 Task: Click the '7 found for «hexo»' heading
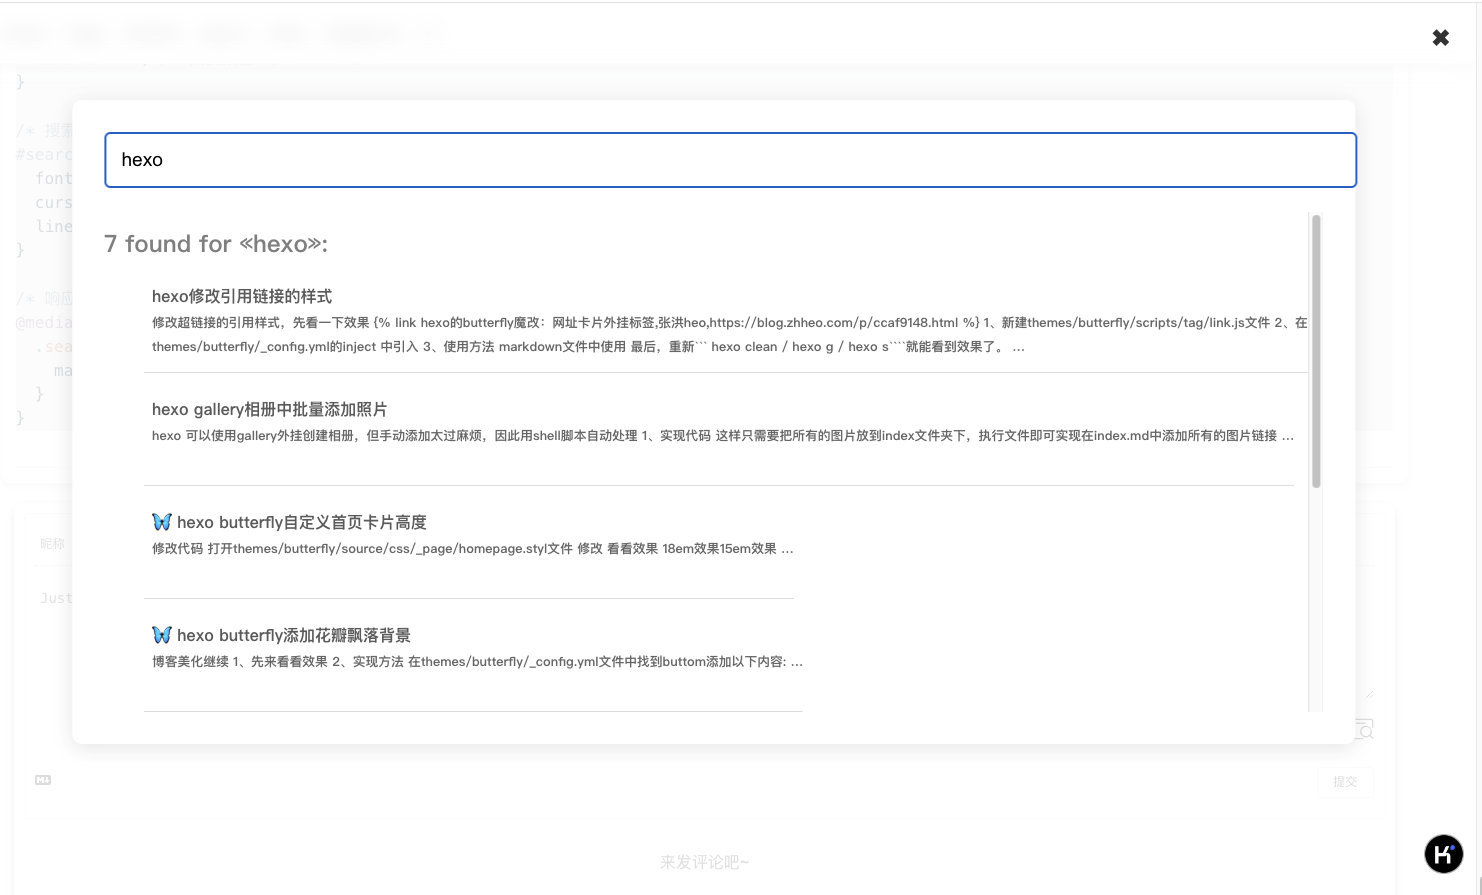tap(216, 244)
